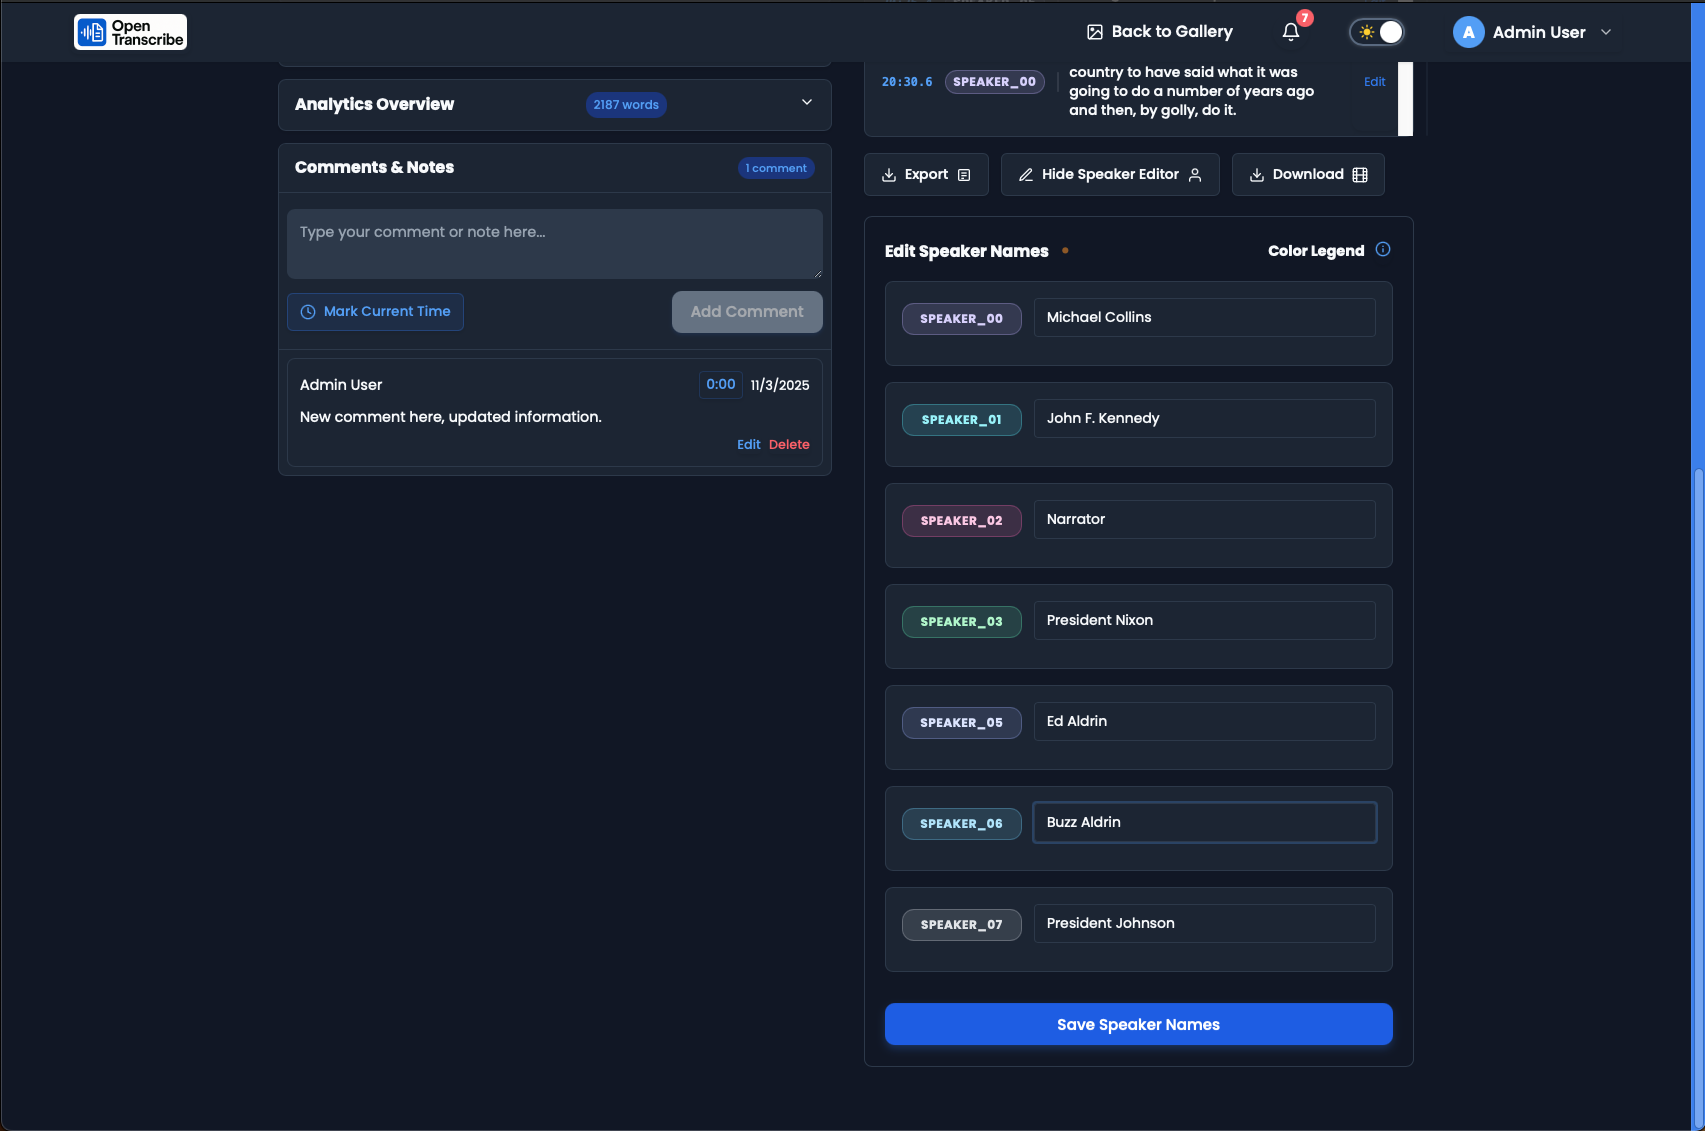This screenshot has width=1705, height=1131.
Task: Click the gallery image icon
Action: coord(1095,32)
